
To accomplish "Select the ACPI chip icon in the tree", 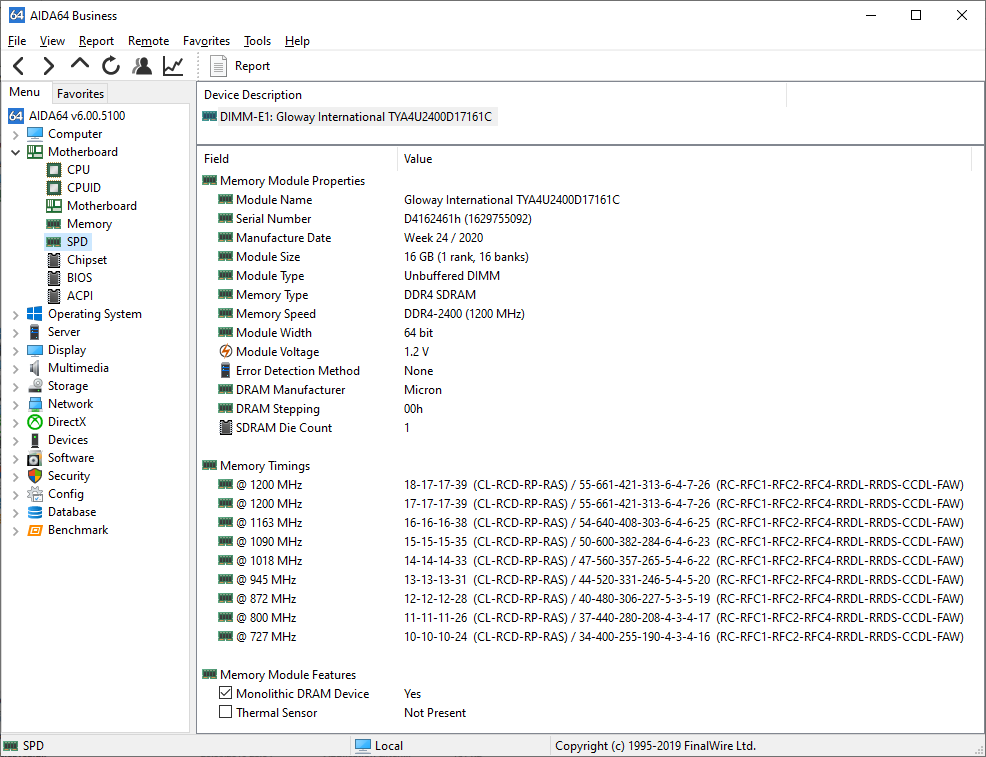I will [54, 296].
